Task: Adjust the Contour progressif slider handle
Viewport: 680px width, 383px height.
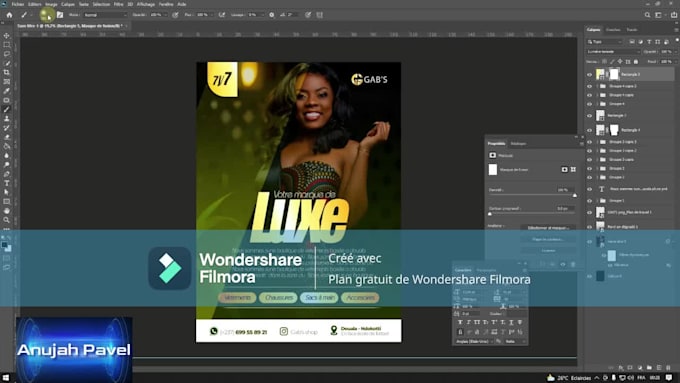Action: point(490,214)
